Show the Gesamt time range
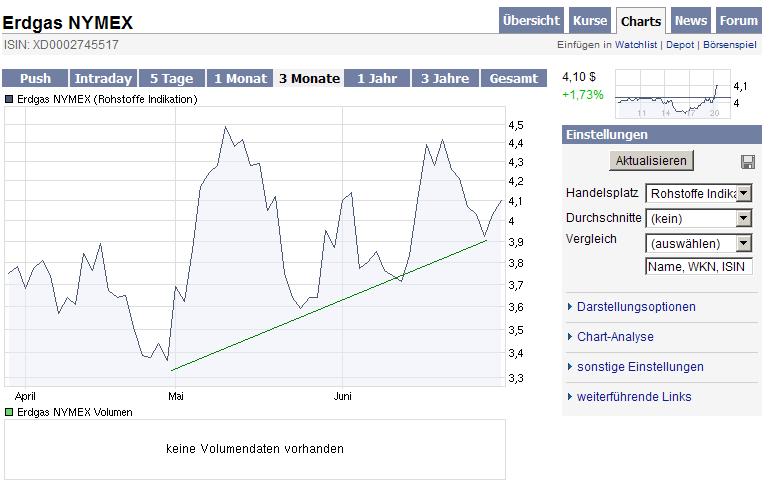771x494 pixels. point(514,78)
